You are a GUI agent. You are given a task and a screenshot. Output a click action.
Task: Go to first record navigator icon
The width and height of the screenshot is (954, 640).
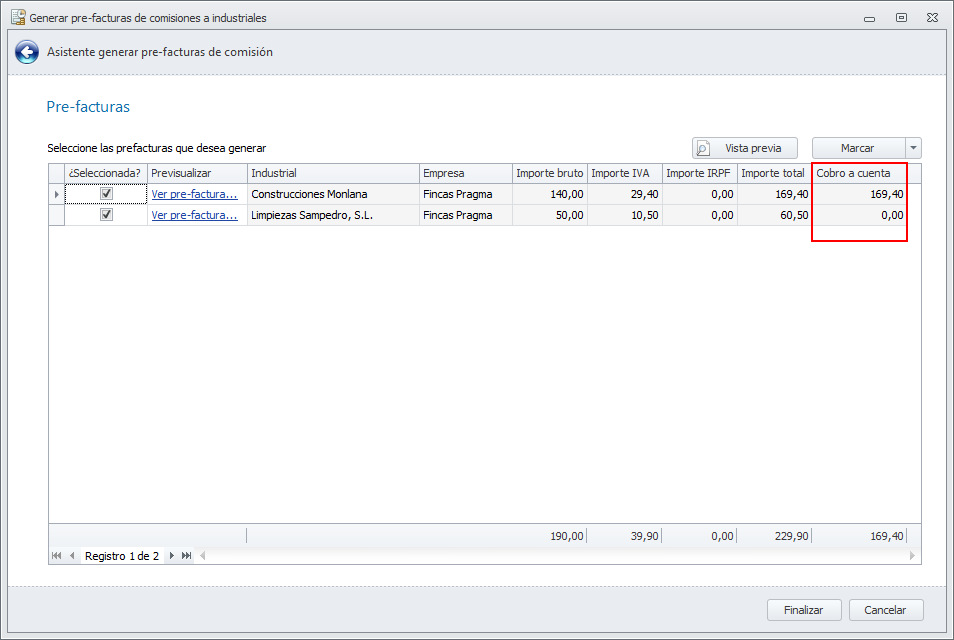point(56,556)
